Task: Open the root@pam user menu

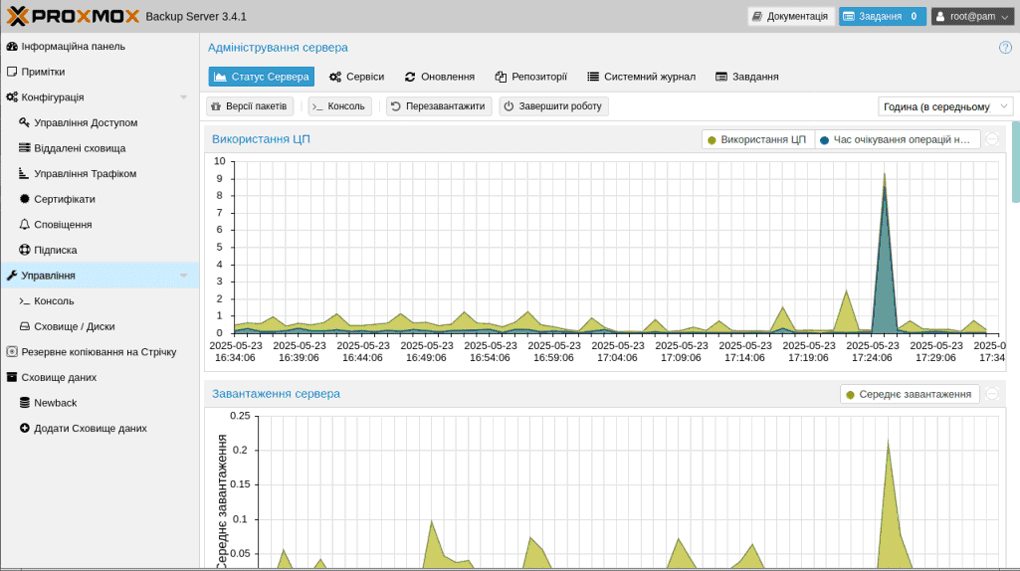Action: 971,16
